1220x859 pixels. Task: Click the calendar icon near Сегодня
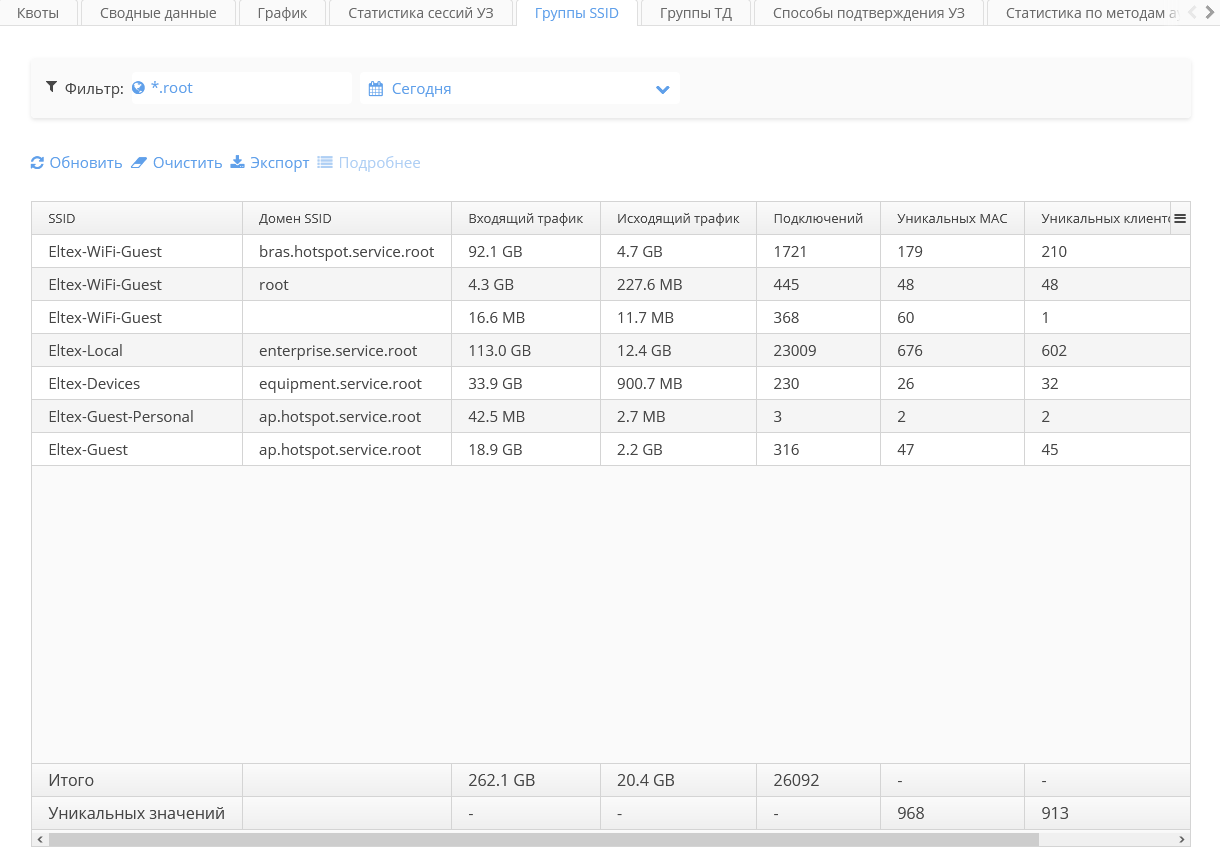[x=376, y=89]
